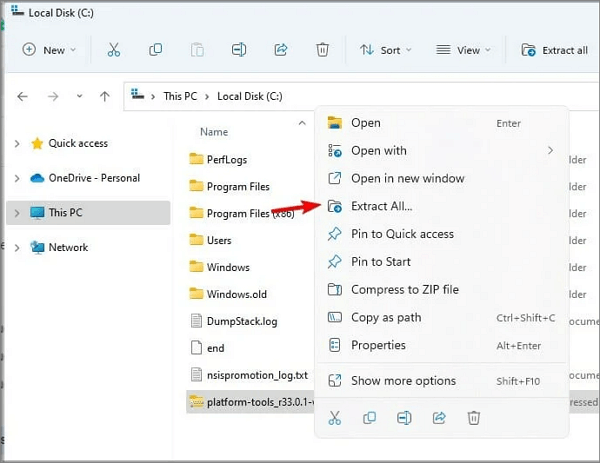Screen dimensions: 600x463
Task: Expand the Network tree node
Action: (17, 248)
